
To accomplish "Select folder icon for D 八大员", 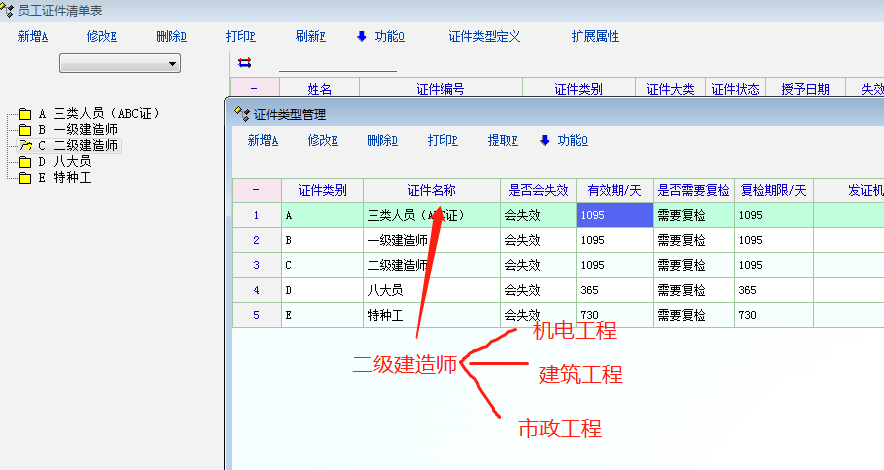I will [25, 162].
